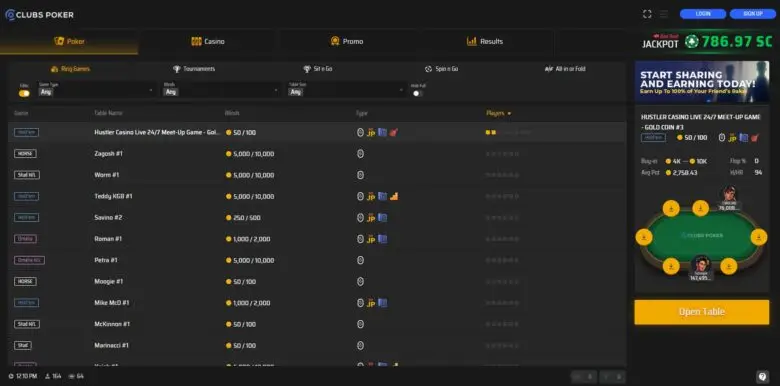This screenshot has height=386, width=780.
Task: Click top player avatar on table preview
Action: tap(729, 193)
